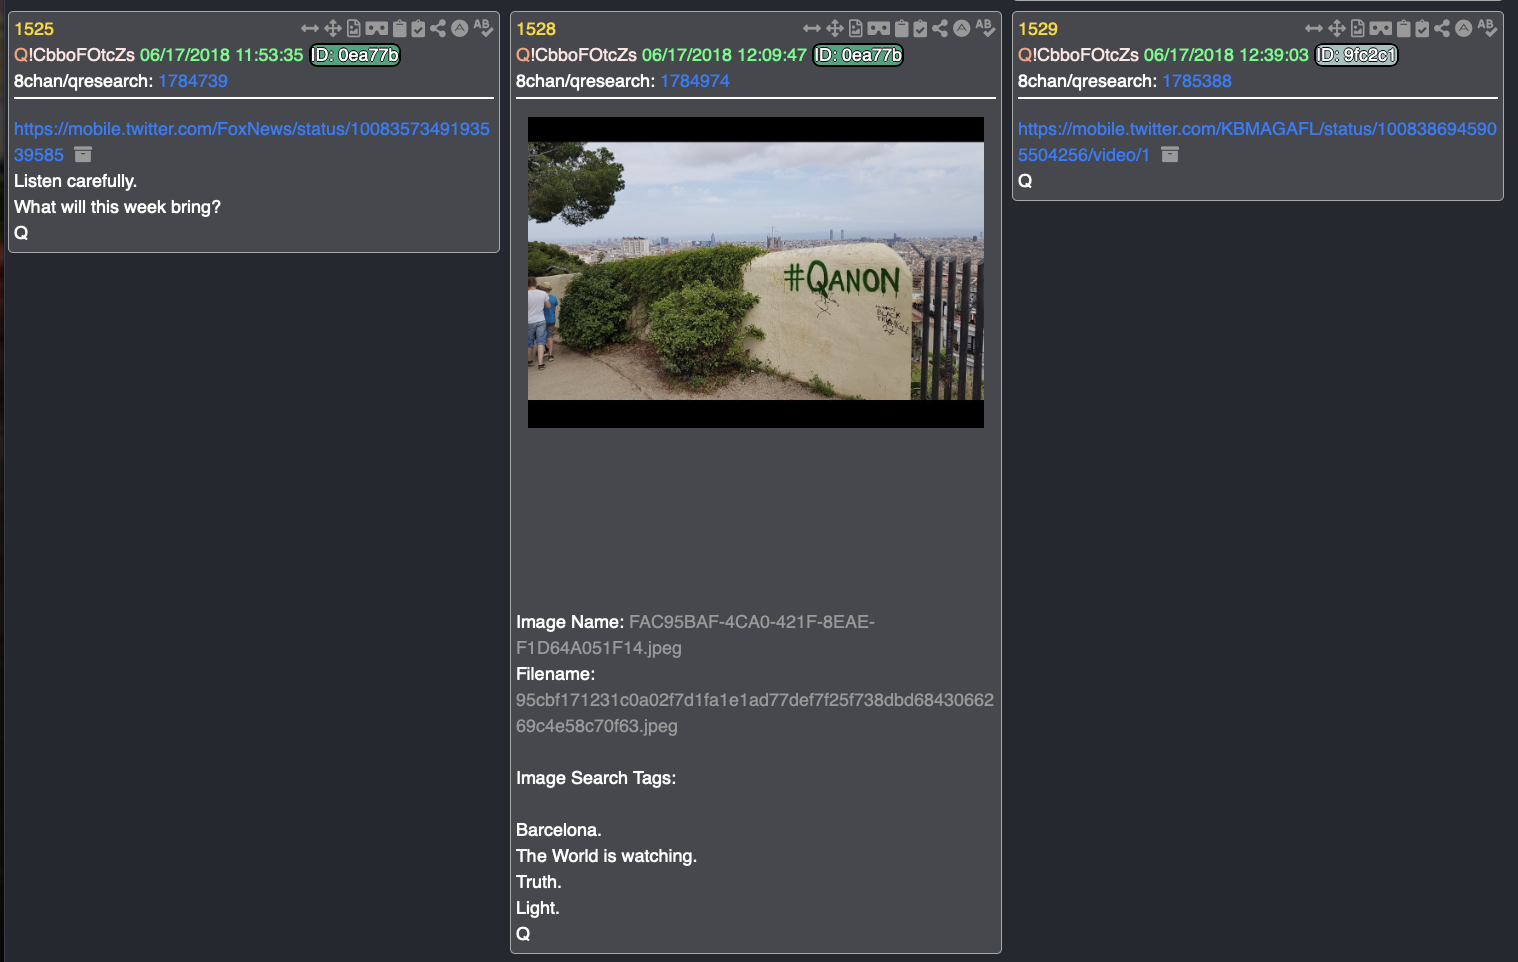Viewport: 1518px width, 962px height.
Task: Click horizontal resize arrows icon on post 1525
Action: [310, 29]
